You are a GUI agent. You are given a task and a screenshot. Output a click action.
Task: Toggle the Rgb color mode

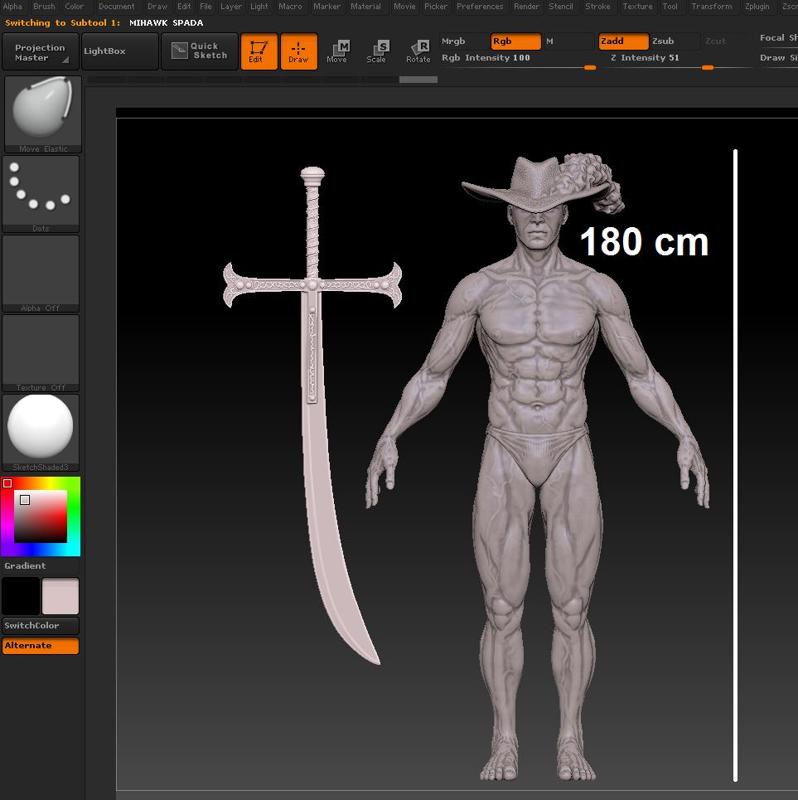click(515, 42)
